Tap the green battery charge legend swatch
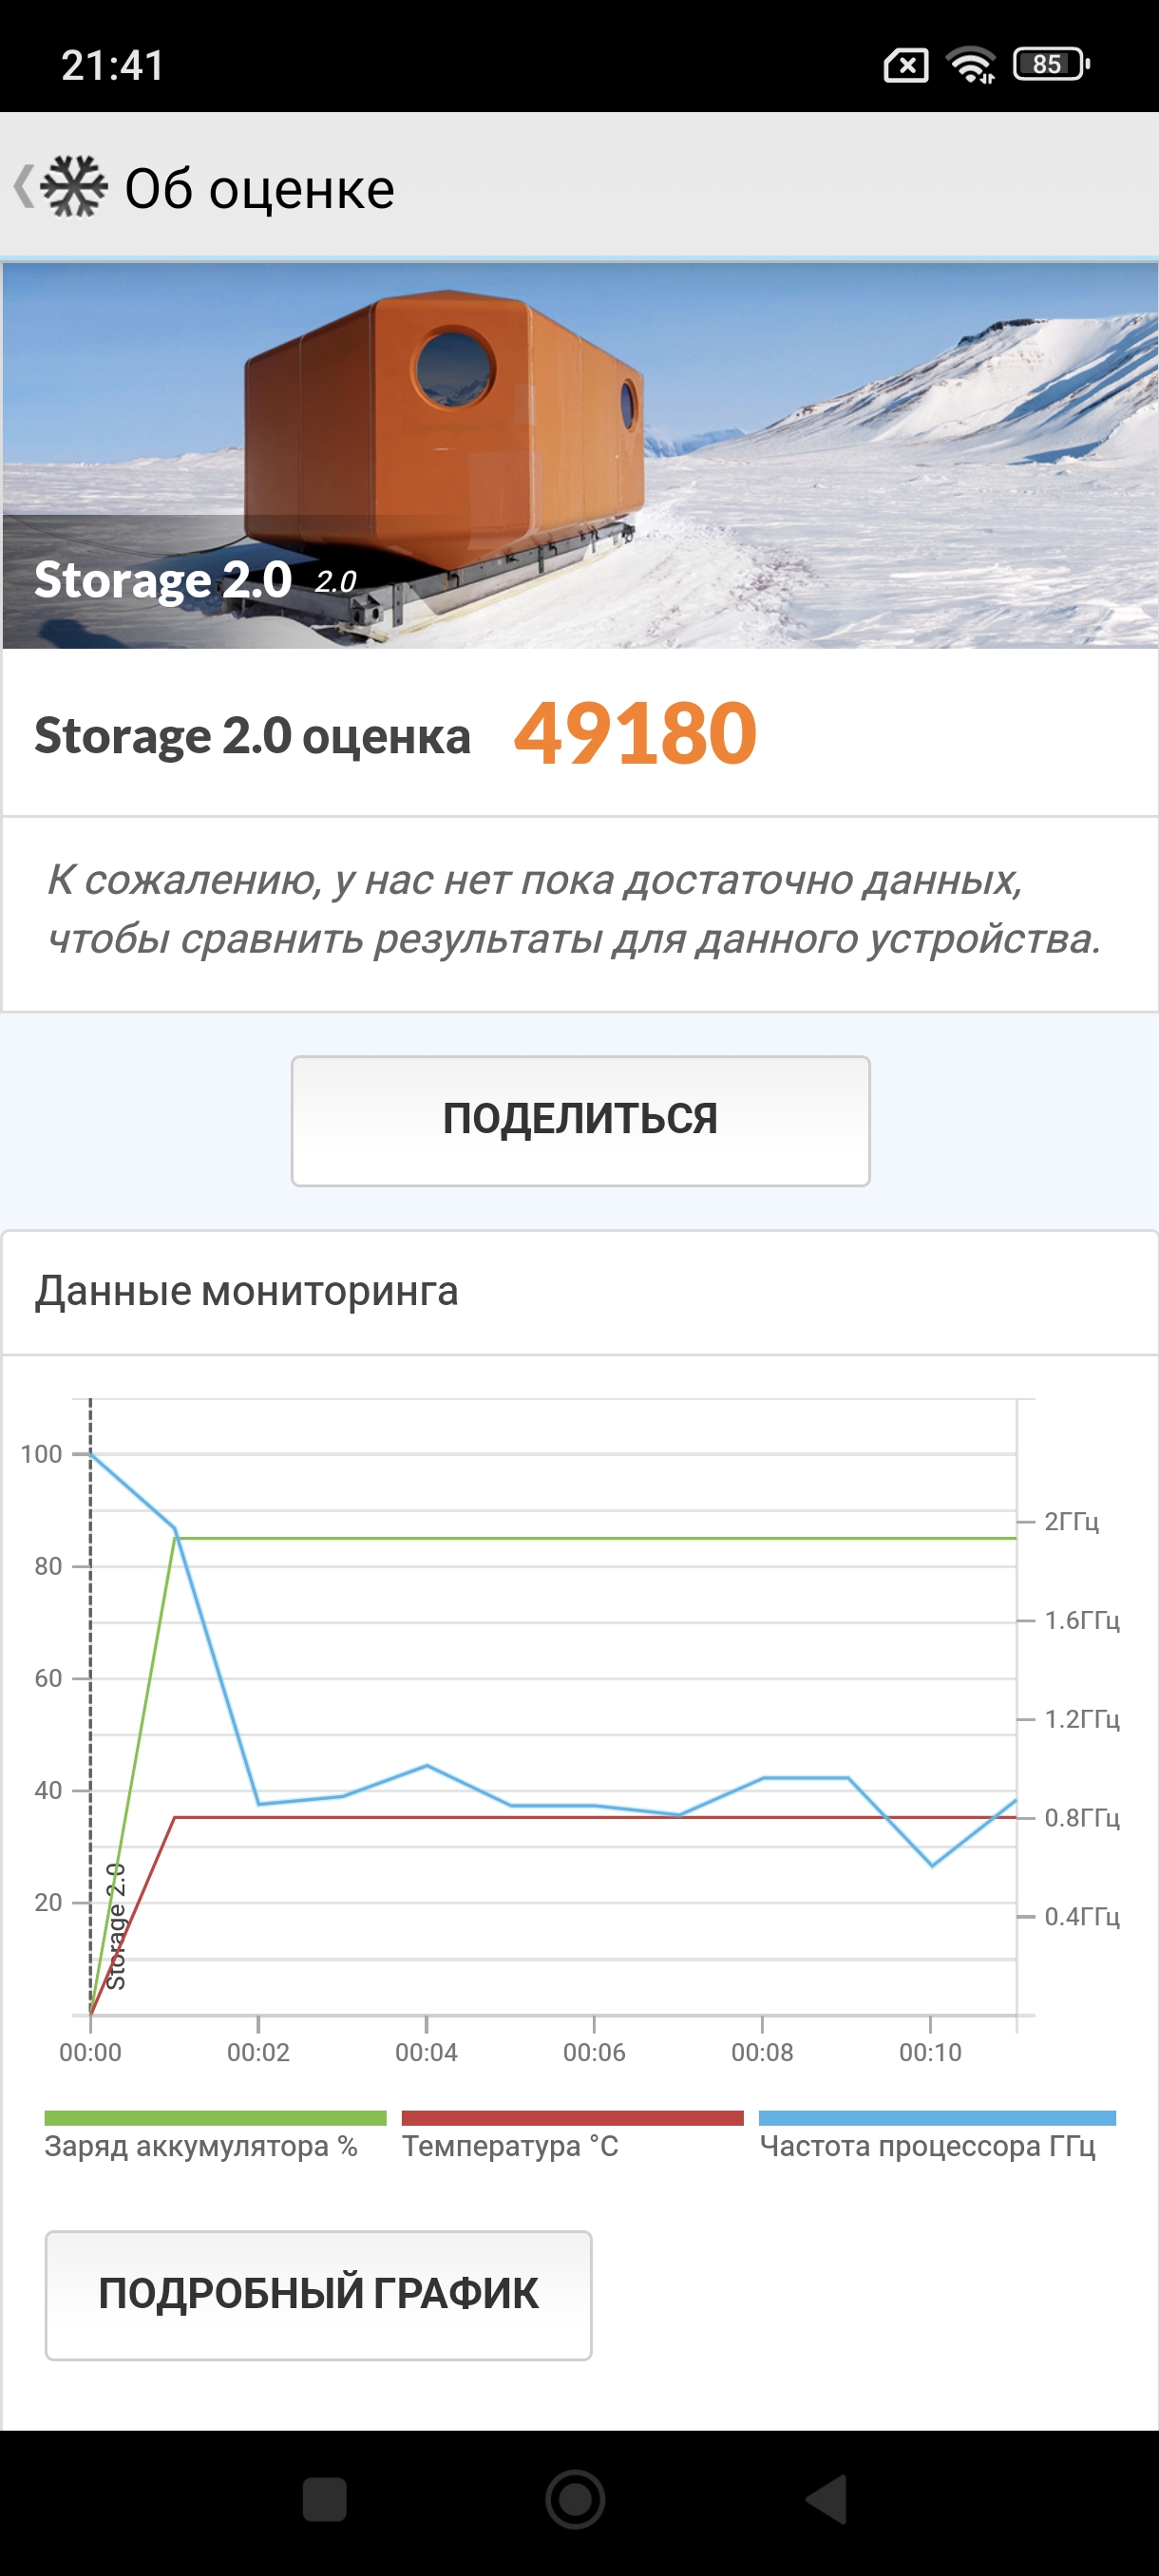The height and width of the screenshot is (2576, 1159). point(215,2117)
